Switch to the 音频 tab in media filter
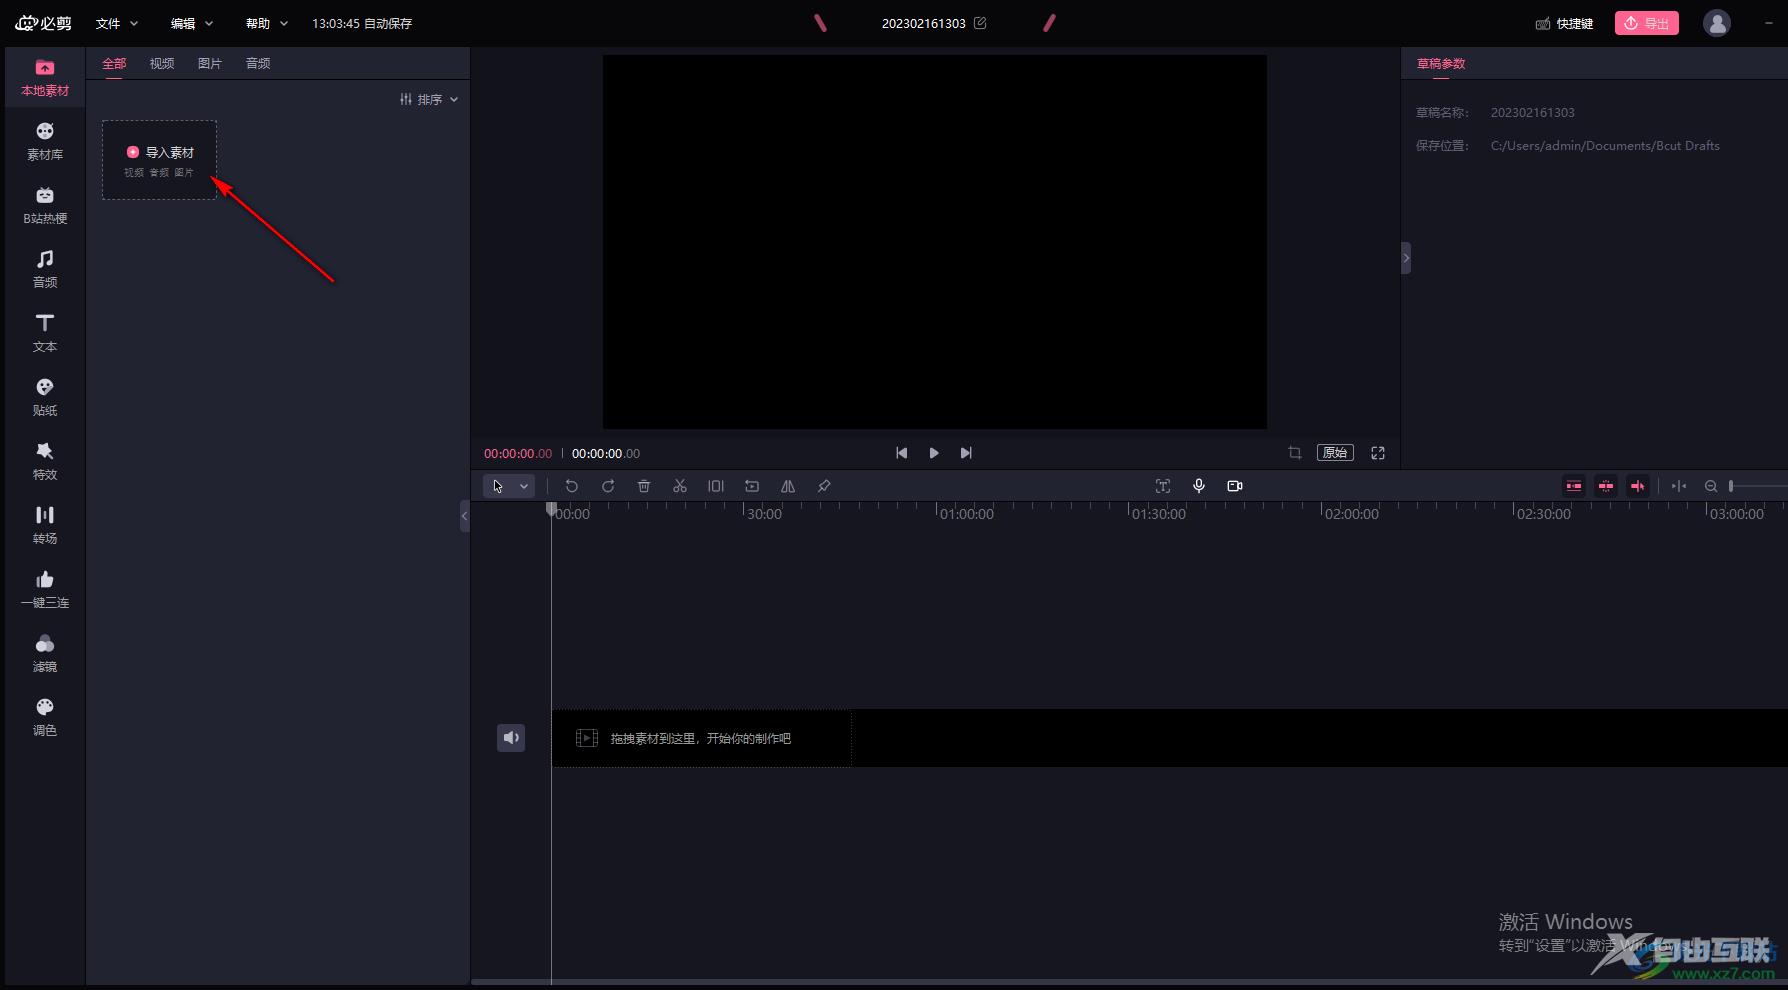This screenshot has width=1788, height=990. point(258,63)
